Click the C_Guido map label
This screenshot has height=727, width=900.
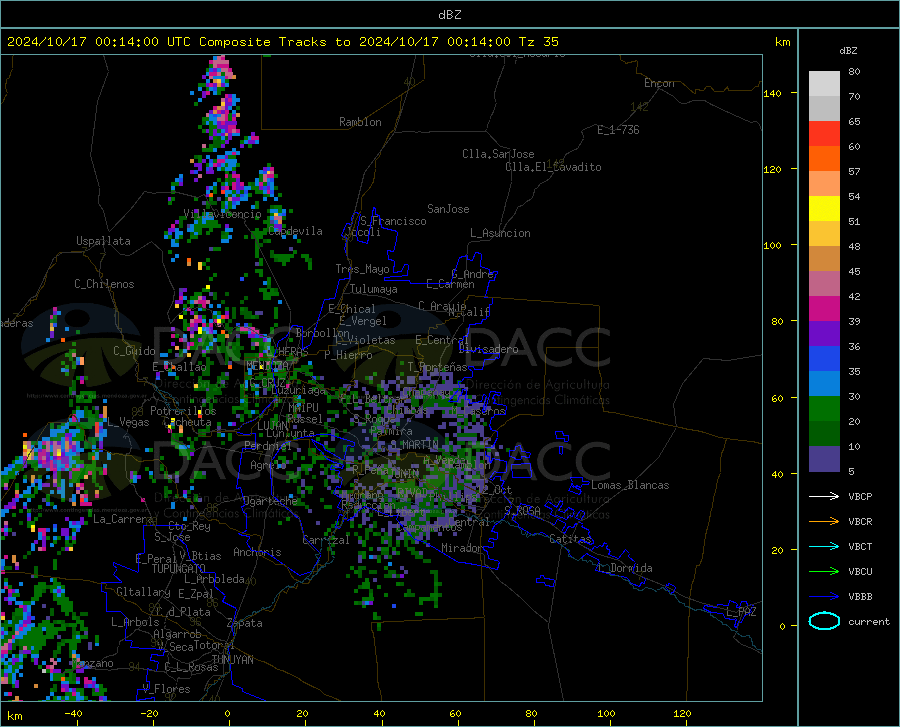click(x=134, y=351)
